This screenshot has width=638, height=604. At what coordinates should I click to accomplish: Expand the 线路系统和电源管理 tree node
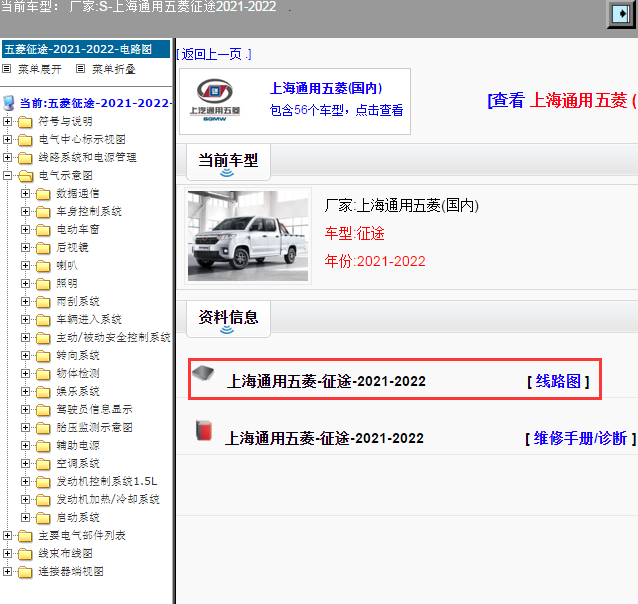pyautogui.click(x=7, y=157)
